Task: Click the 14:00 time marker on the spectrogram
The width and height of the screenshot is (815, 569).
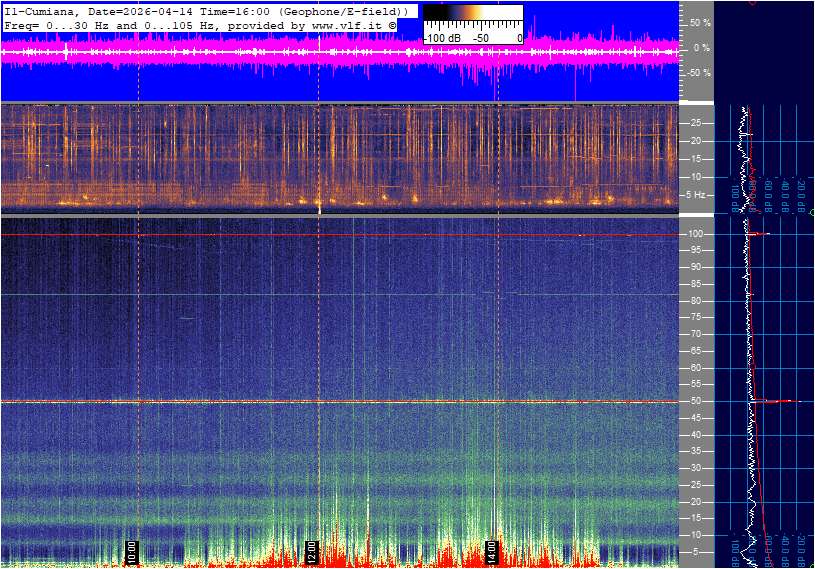Action: coord(491,552)
